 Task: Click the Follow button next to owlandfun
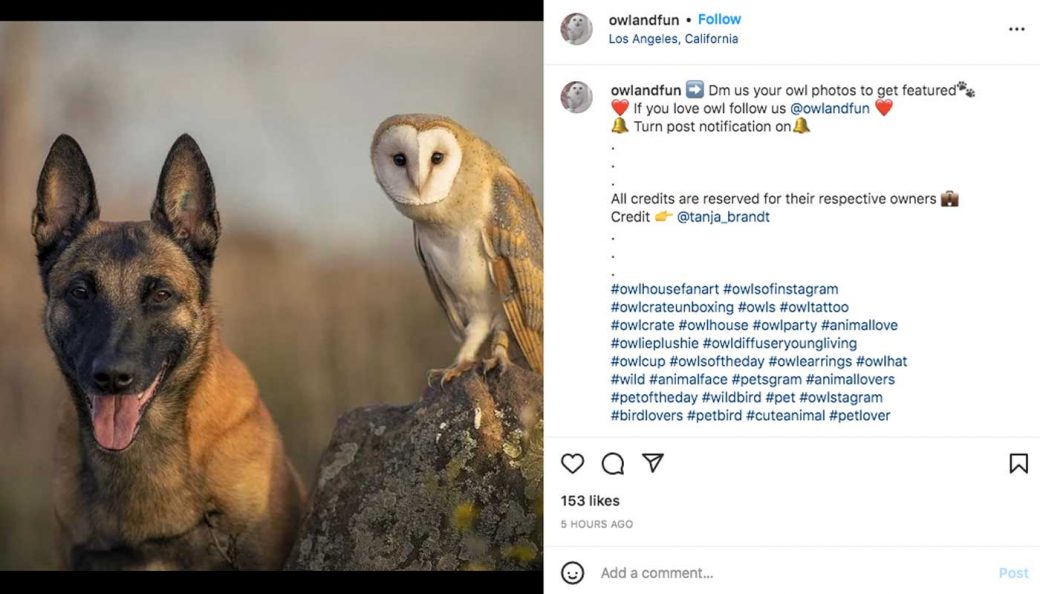point(719,18)
